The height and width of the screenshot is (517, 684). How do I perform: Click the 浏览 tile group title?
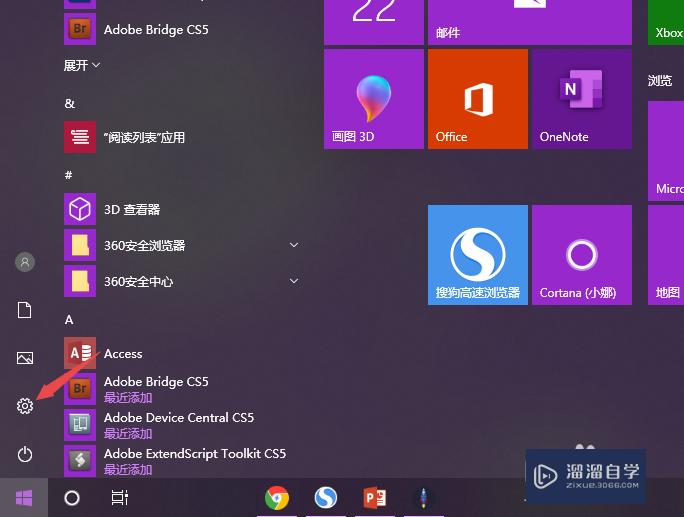660,80
